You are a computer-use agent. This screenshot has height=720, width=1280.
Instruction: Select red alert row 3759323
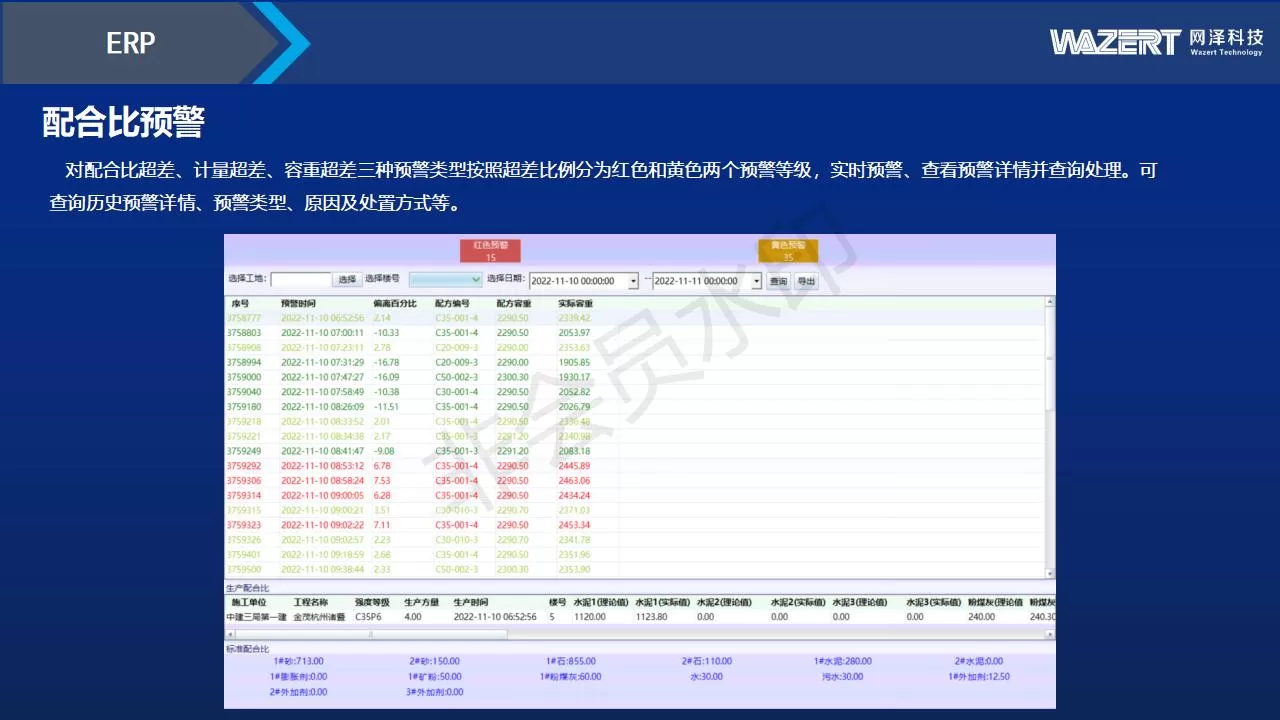click(x=634, y=525)
